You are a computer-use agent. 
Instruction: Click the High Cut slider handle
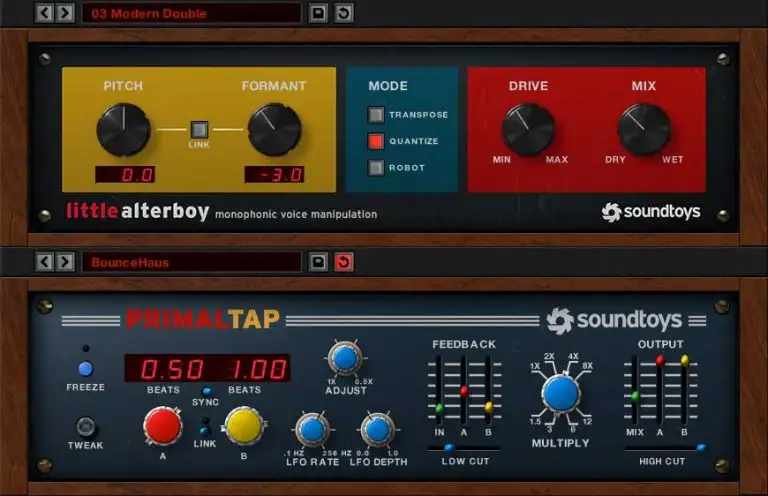701,448
